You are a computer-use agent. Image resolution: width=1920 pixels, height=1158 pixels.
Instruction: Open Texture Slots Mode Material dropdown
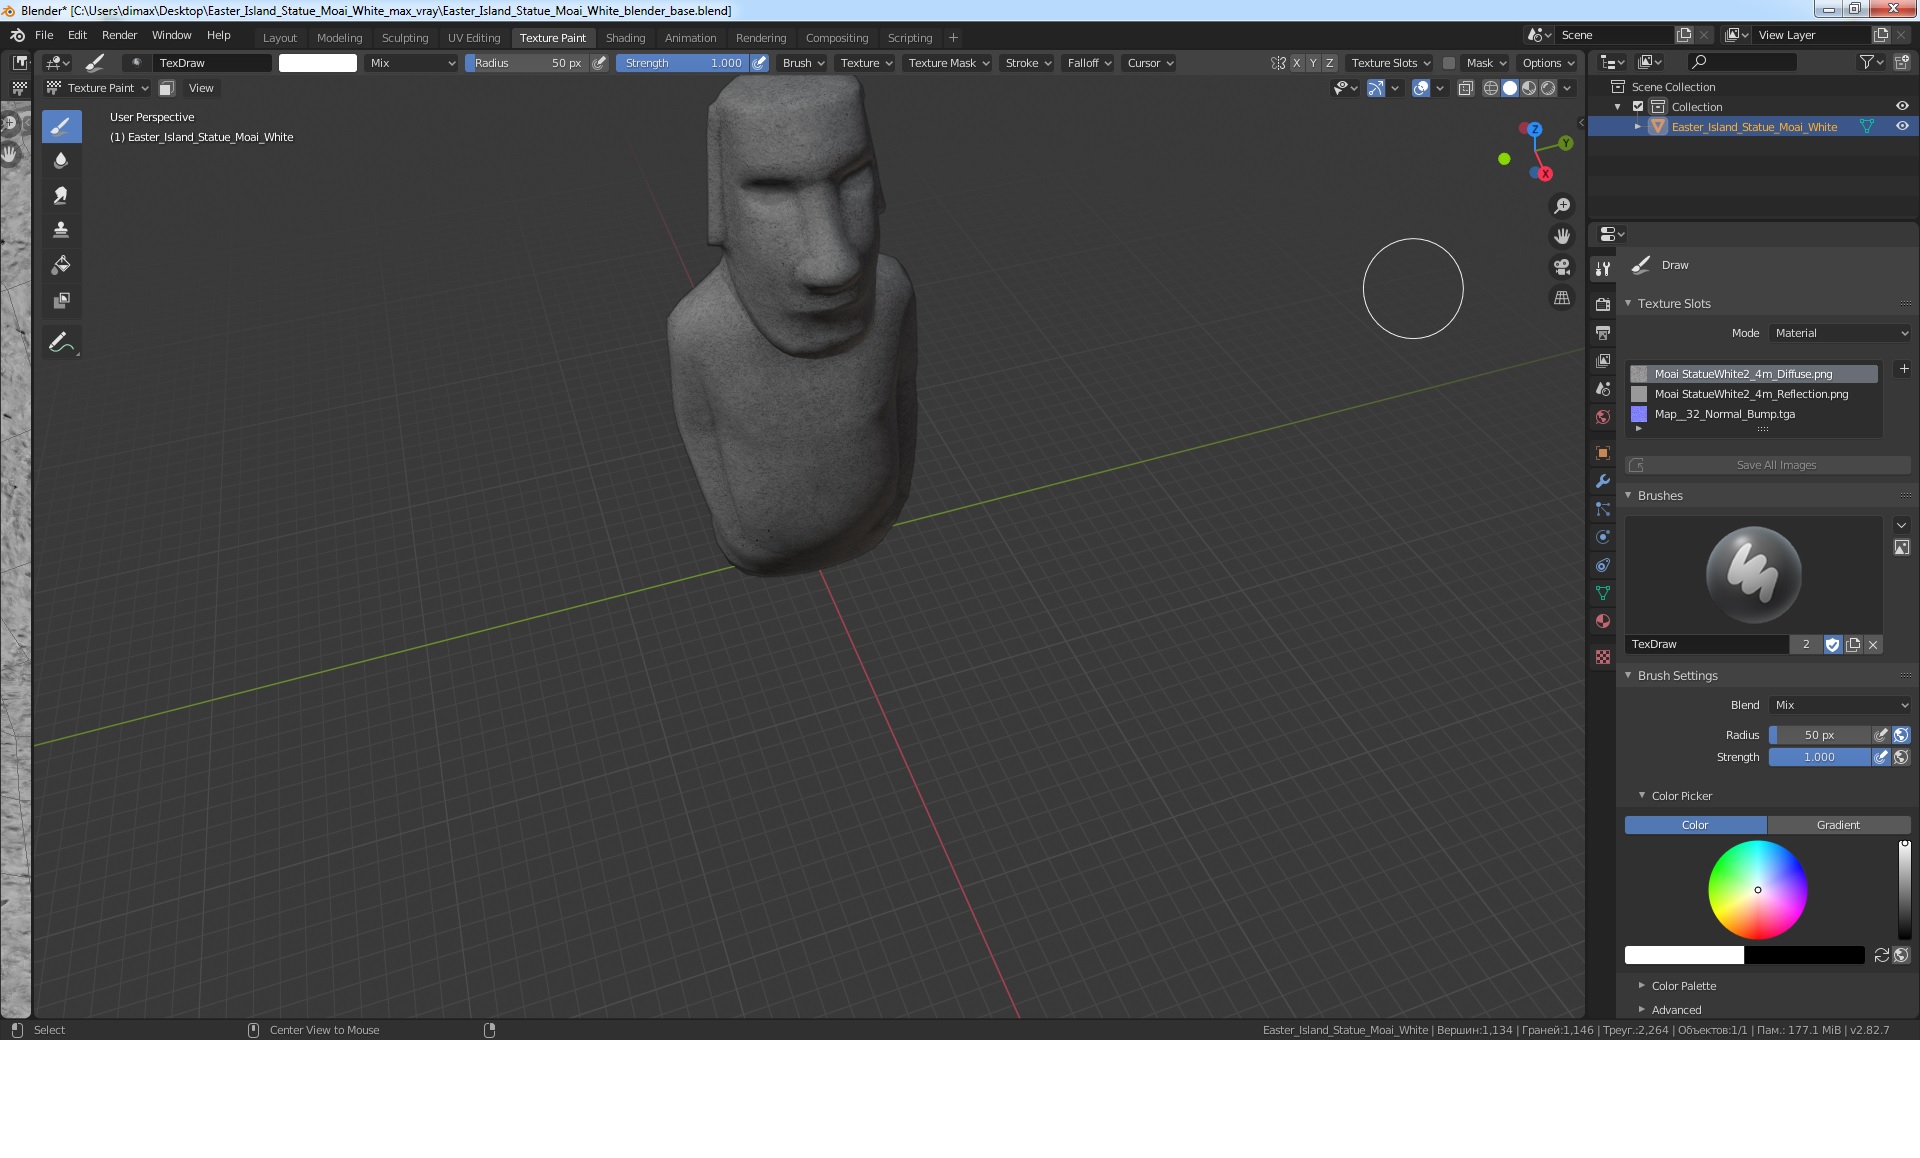[1840, 333]
